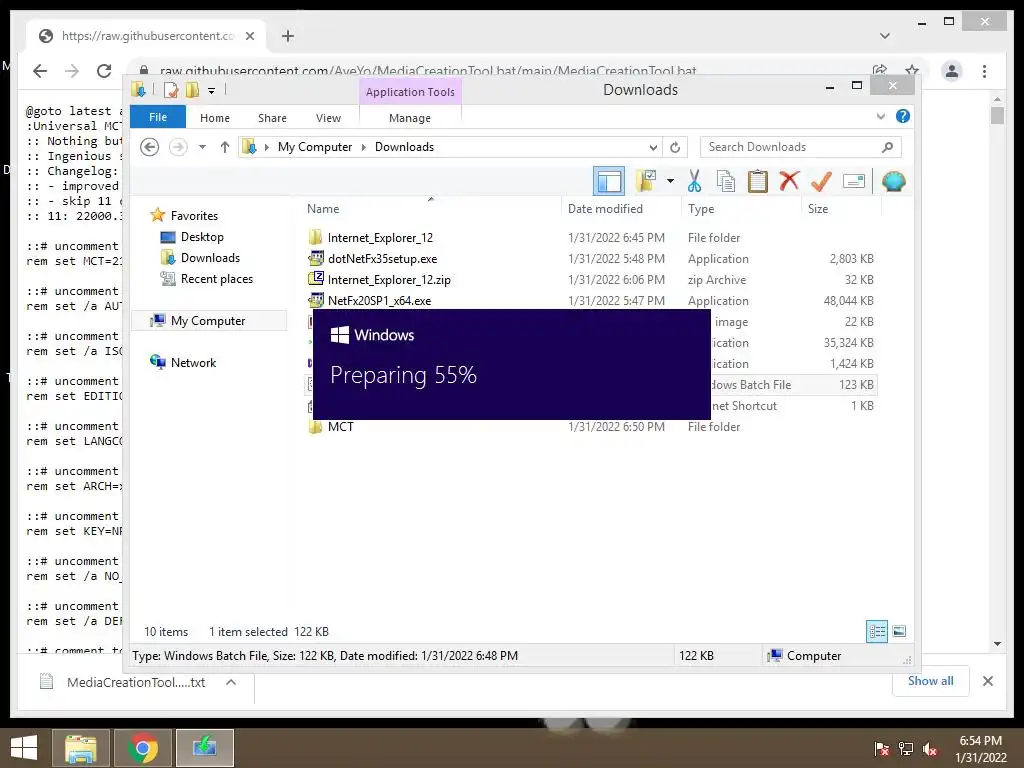Expand the ribbon with the chevron
The width and height of the screenshot is (1024, 768).
pyautogui.click(x=880, y=116)
